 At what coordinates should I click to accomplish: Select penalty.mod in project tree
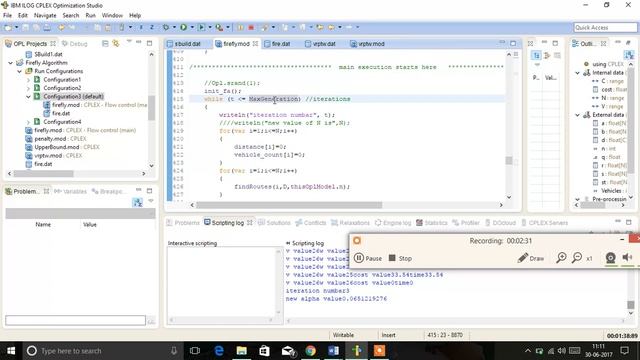click(x=55, y=139)
